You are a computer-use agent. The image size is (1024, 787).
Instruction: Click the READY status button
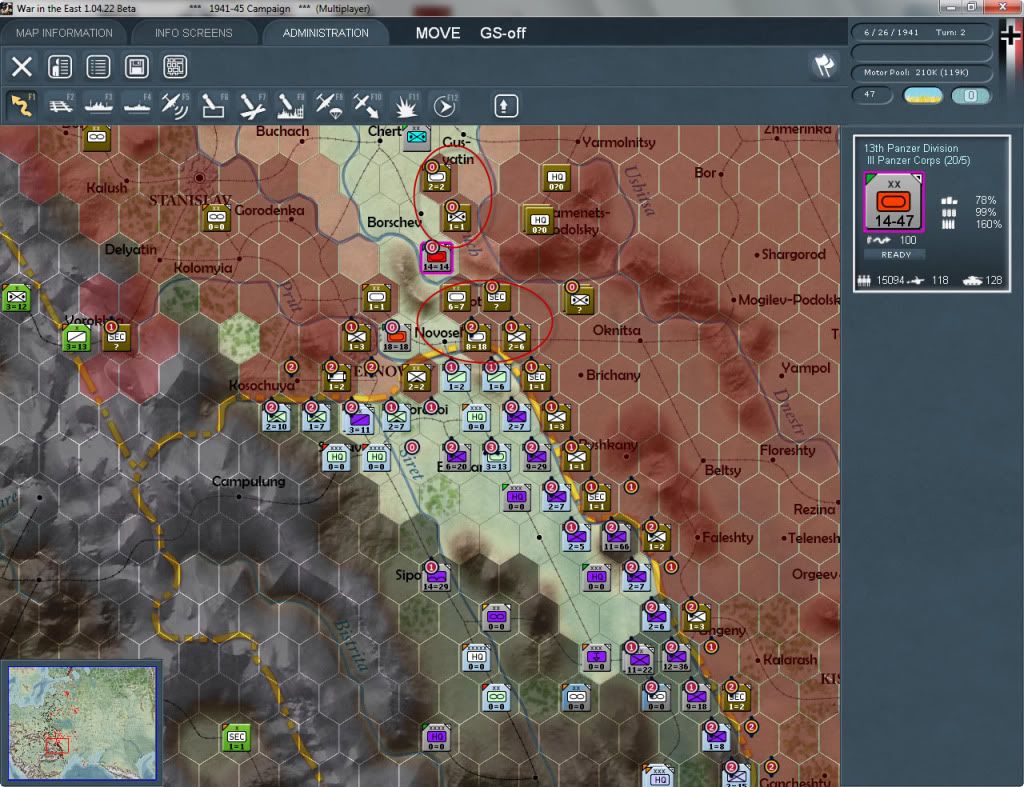[x=895, y=255]
